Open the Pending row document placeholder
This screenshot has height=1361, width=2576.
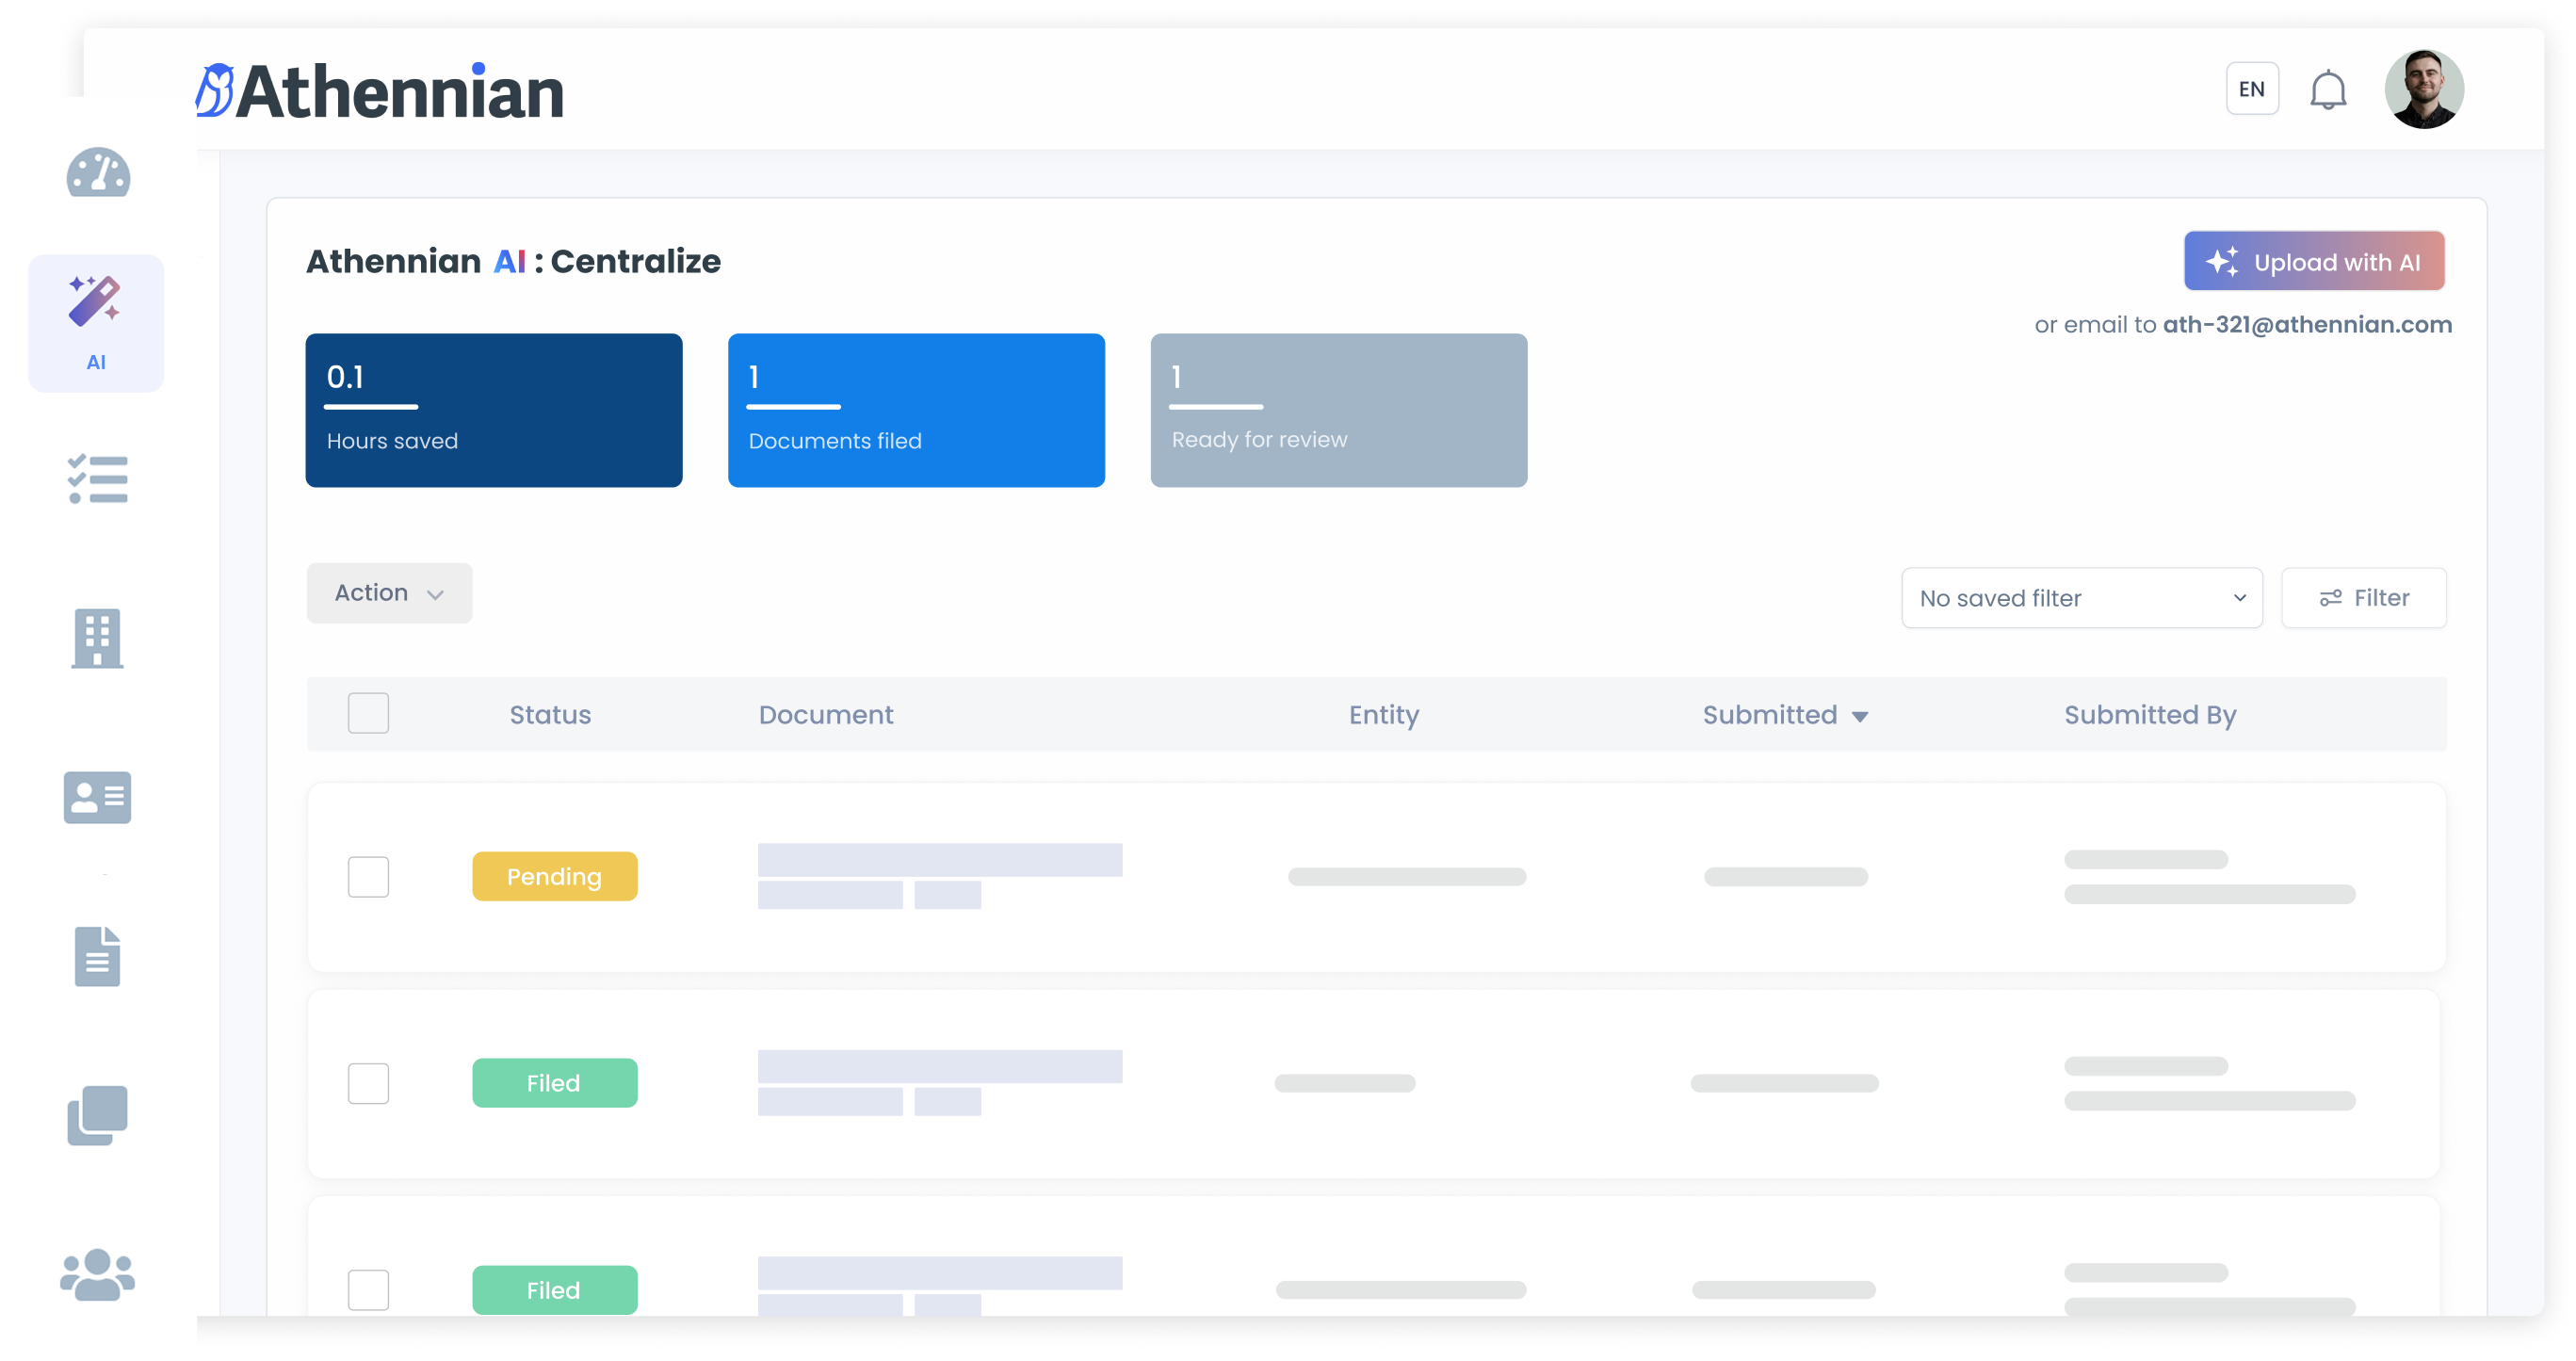[939, 876]
